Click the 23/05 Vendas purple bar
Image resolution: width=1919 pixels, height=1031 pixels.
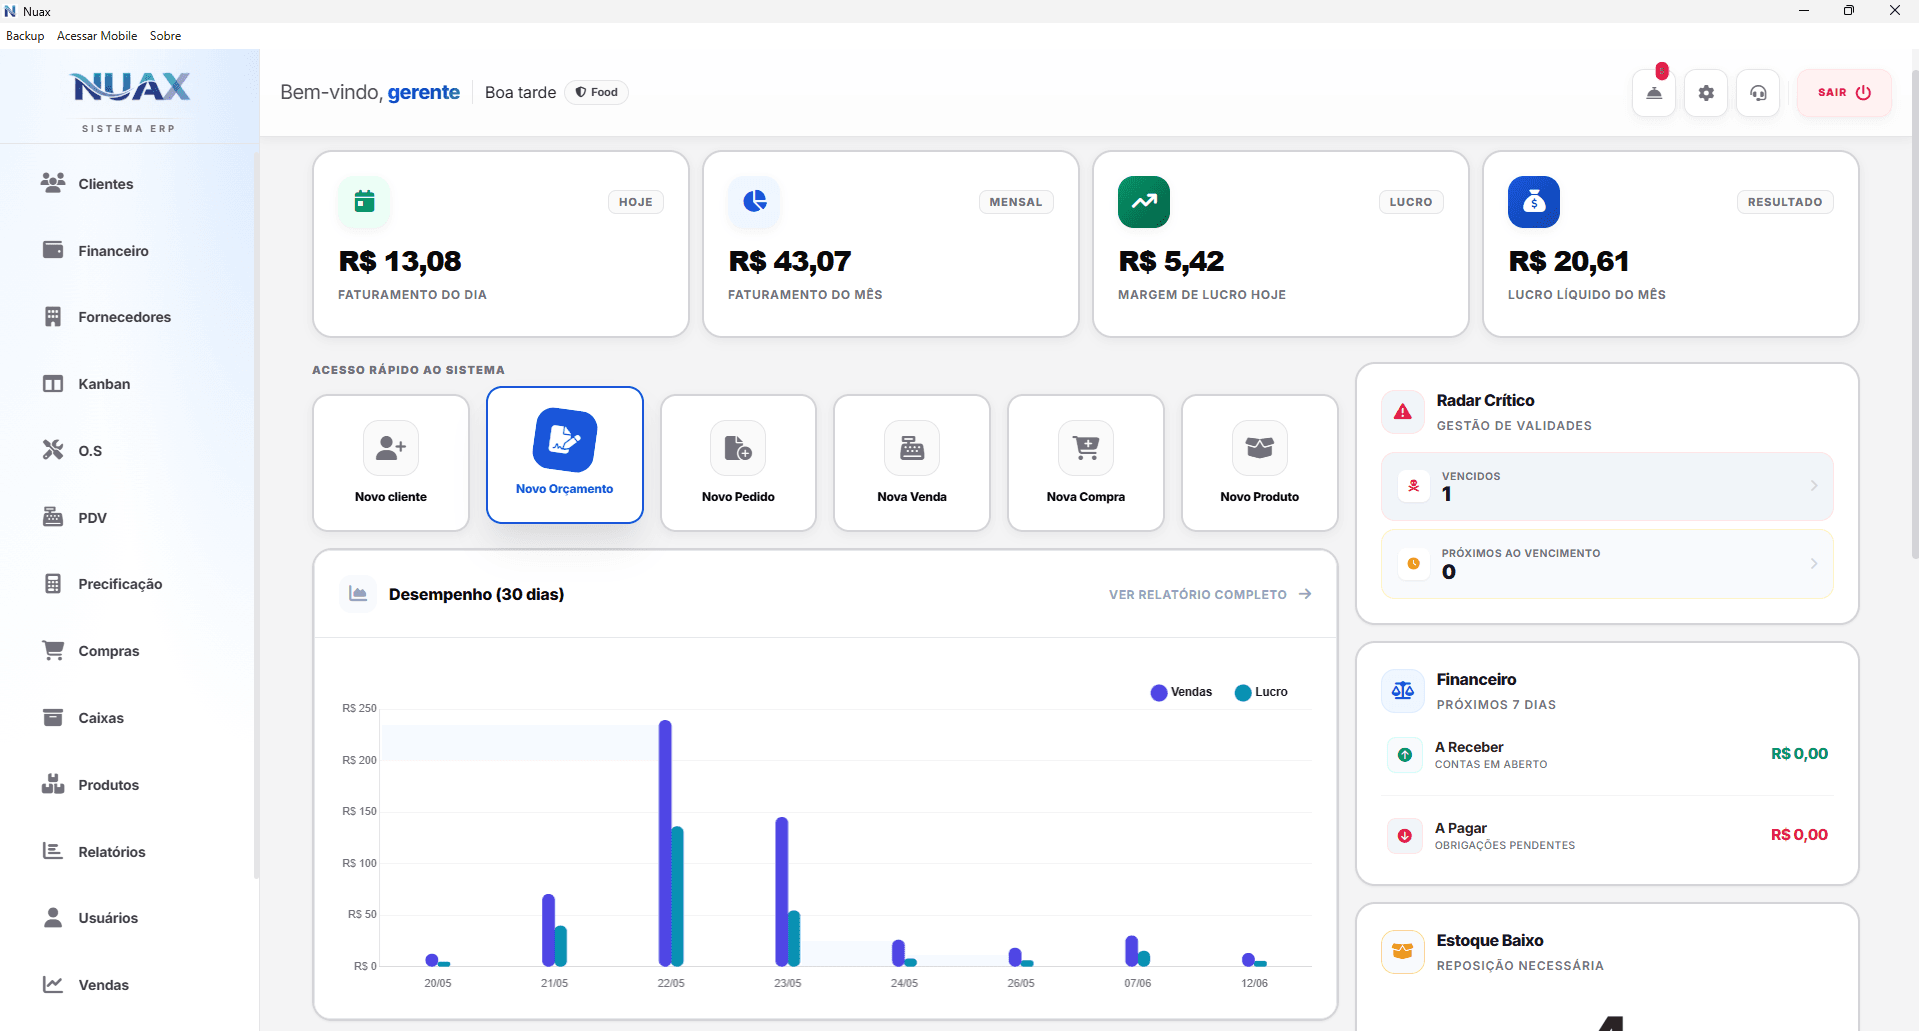[x=782, y=891]
